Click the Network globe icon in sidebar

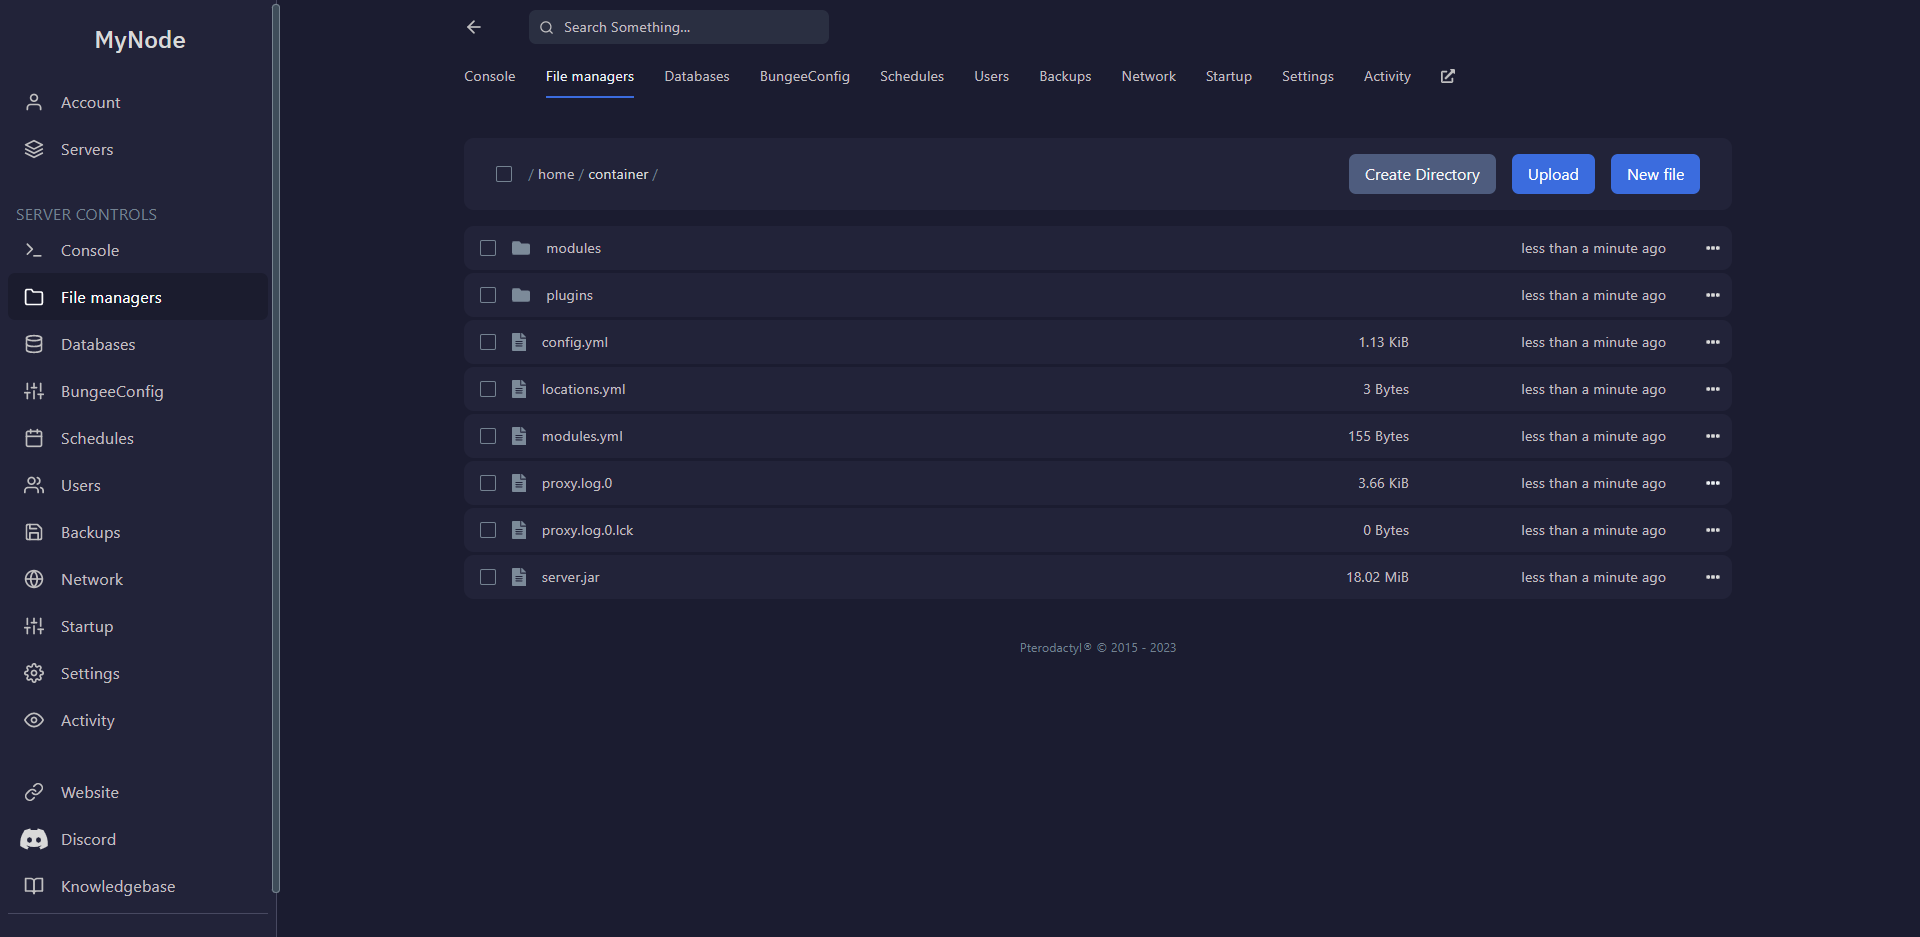(34, 579)
